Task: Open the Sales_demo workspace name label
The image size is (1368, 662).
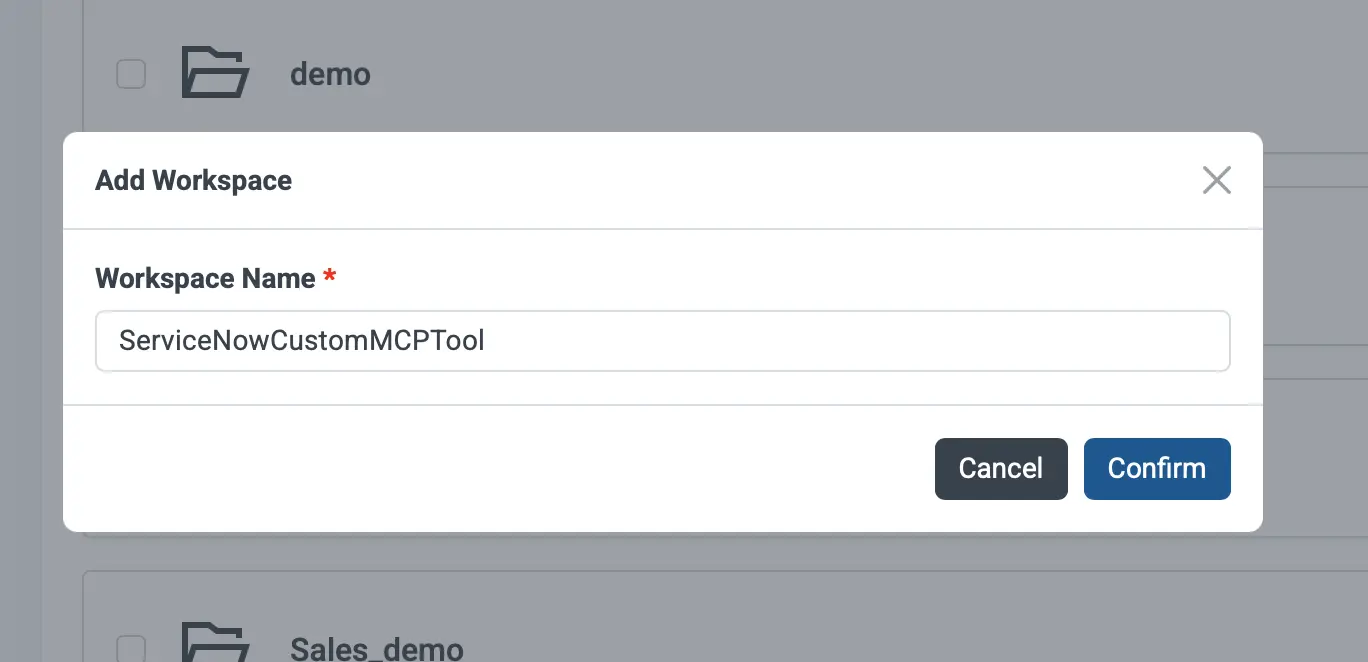Action: click(x=376, y=648)
